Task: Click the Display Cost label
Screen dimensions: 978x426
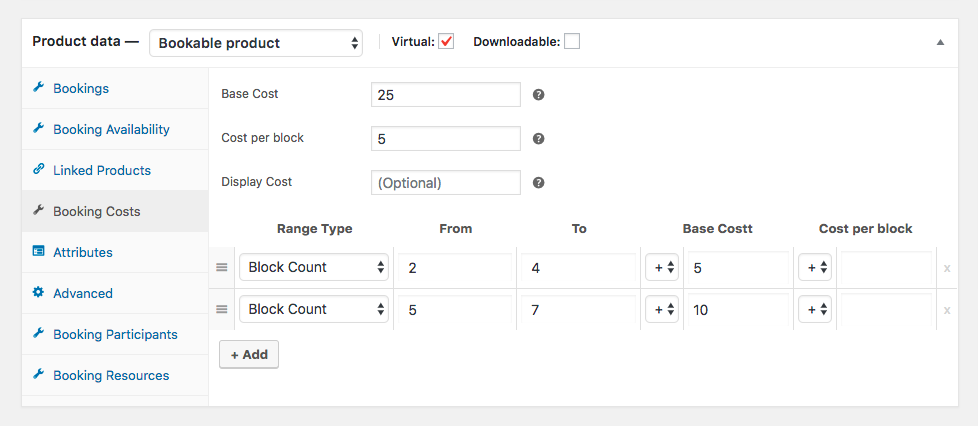Action: click(x=256, y=182)
